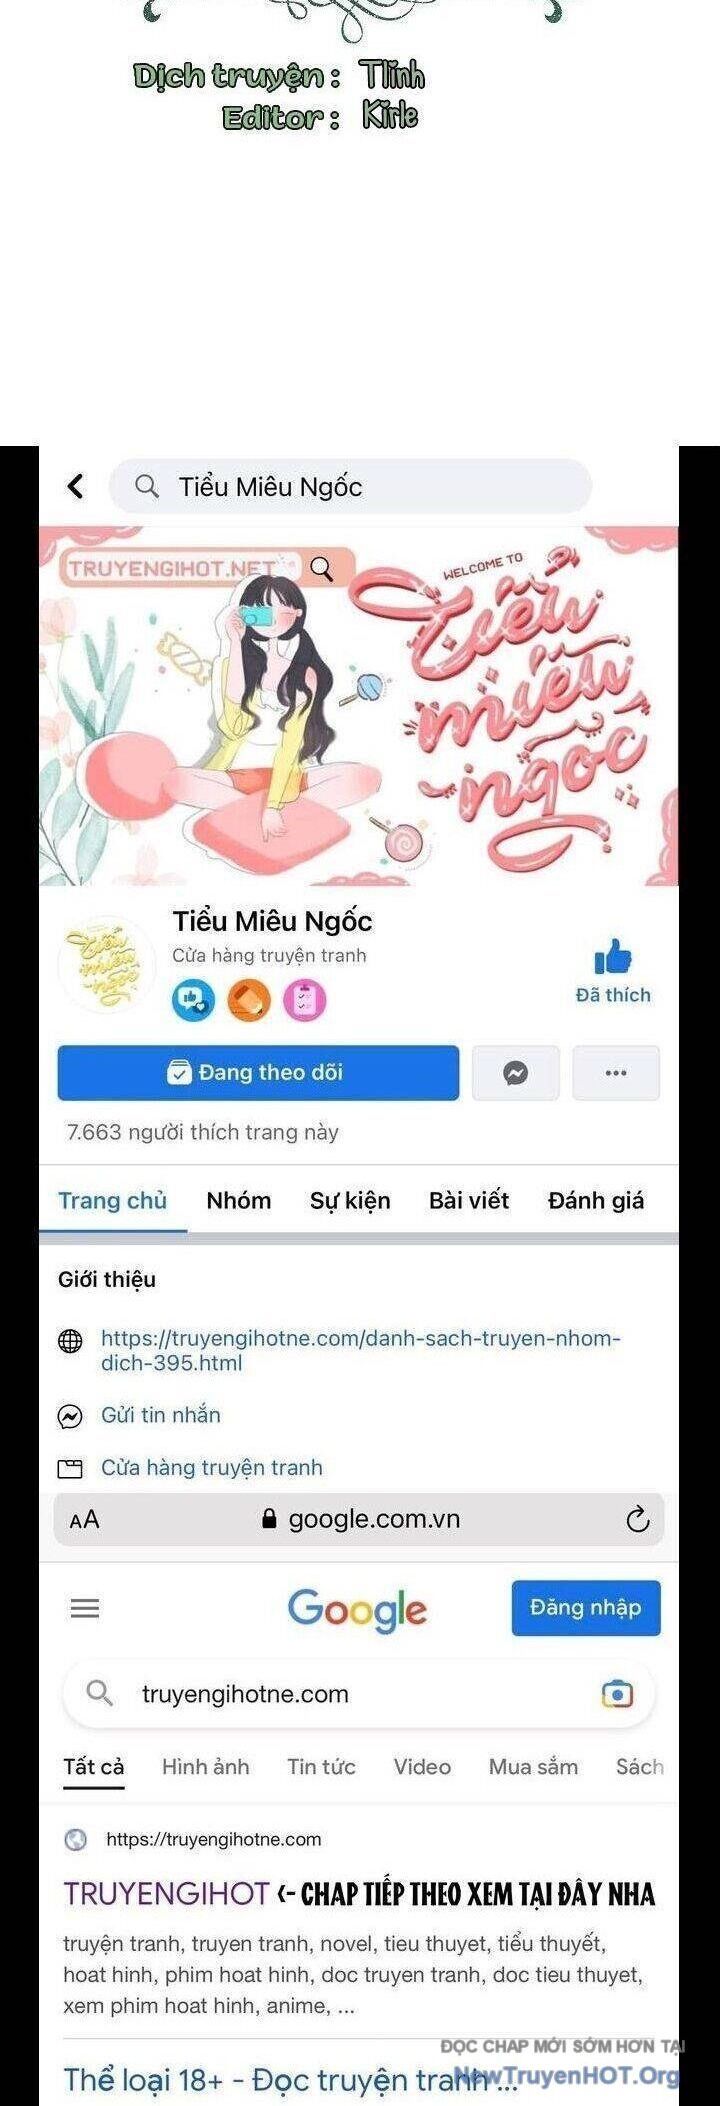
Task: Tap the camera lens search icon
Action: [617, 1694]
